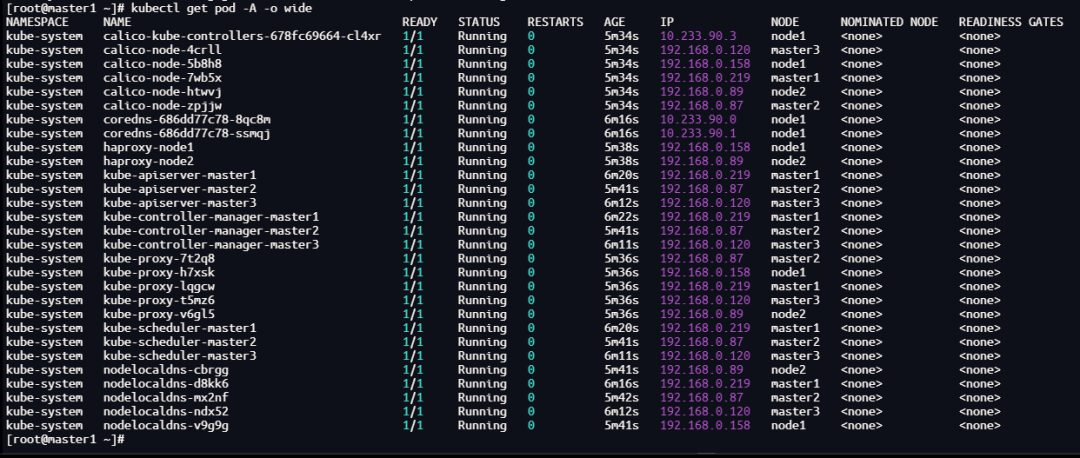Click IP 192.168.0.89 in calico-node-htwvj row

tap(701, 92)
